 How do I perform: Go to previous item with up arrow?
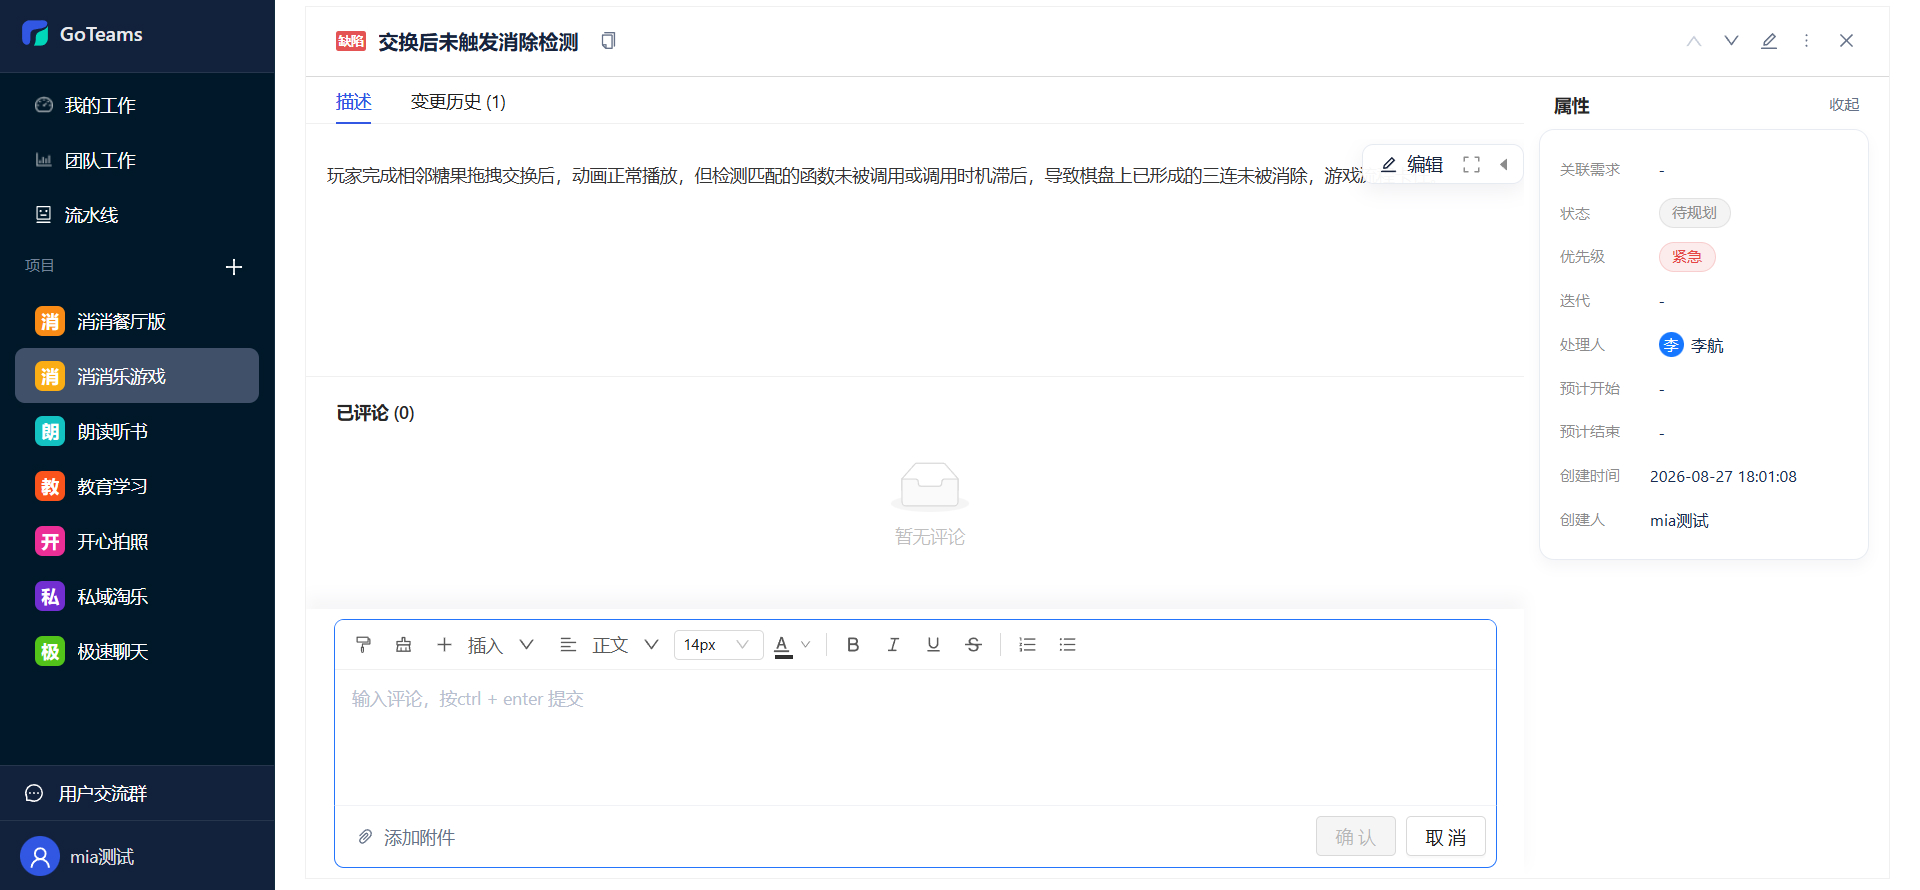point(1694,41)
